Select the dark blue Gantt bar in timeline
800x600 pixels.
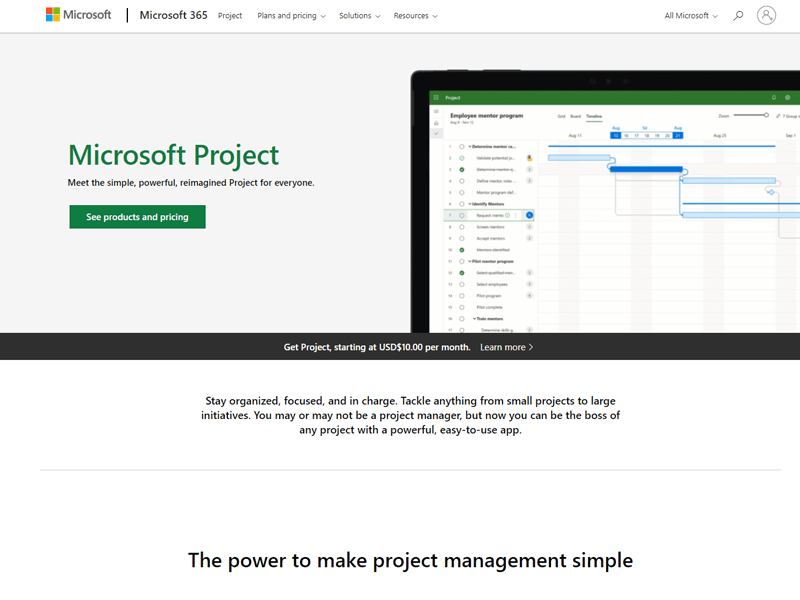(x=646, y=169)
